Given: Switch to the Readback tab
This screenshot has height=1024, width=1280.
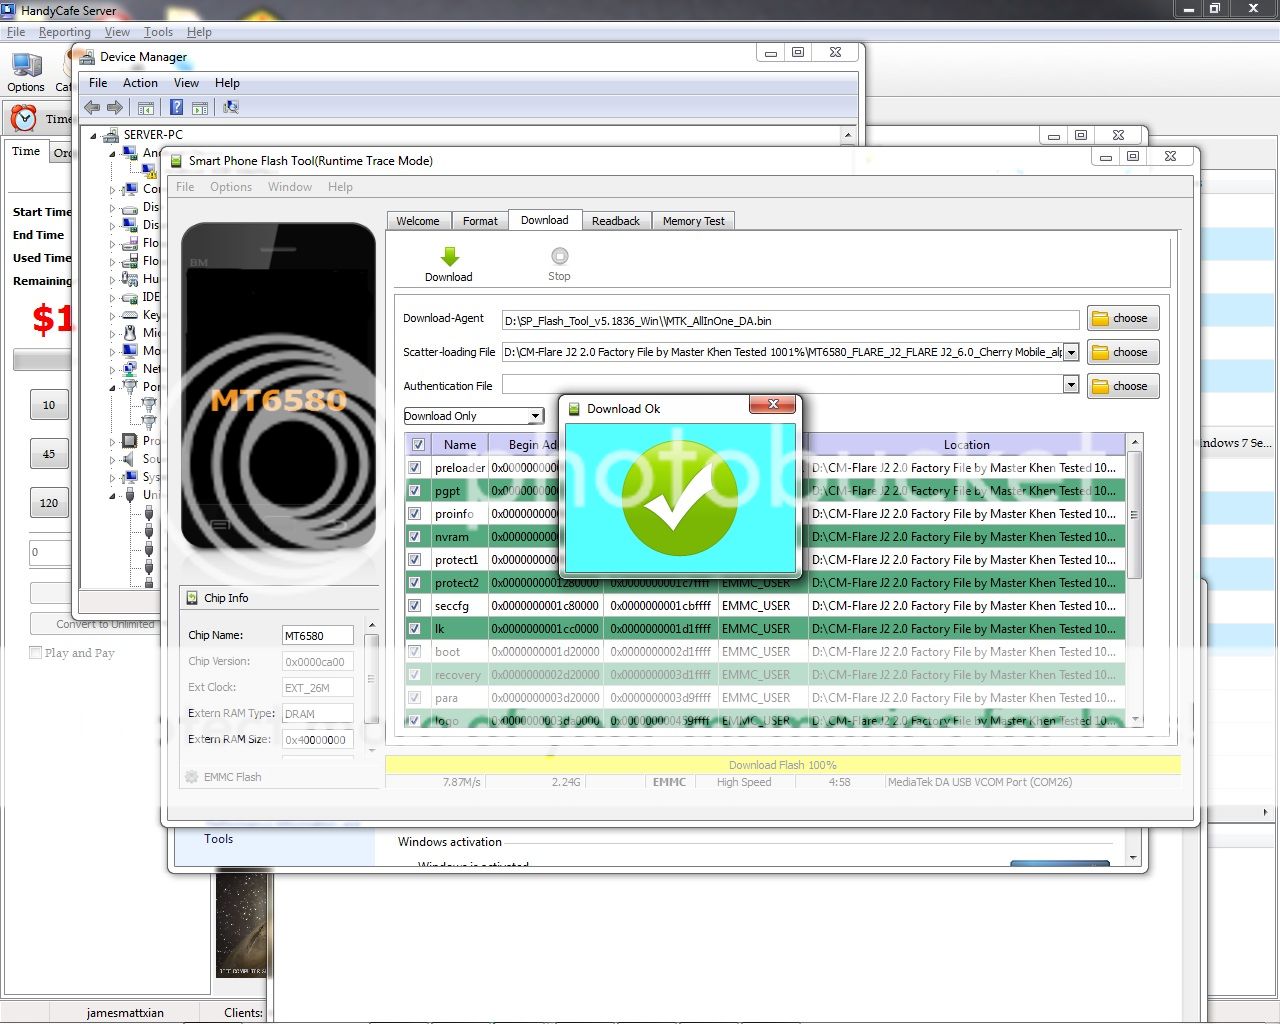Looking at the screenshot, I should click(x=615, y=221).
